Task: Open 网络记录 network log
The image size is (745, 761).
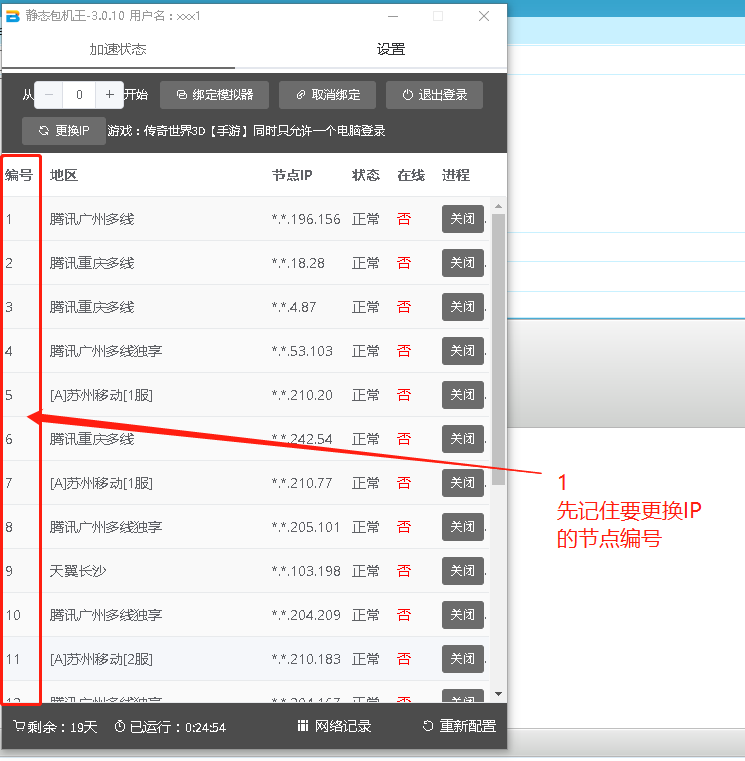Action: coord(334,726)
